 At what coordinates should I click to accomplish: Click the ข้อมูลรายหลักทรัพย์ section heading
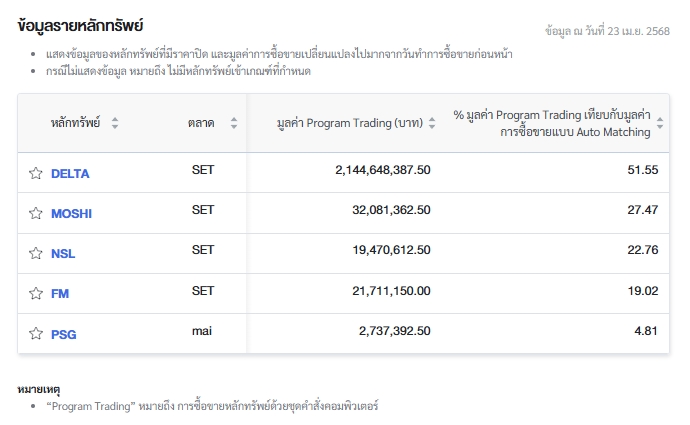point(81,25)
